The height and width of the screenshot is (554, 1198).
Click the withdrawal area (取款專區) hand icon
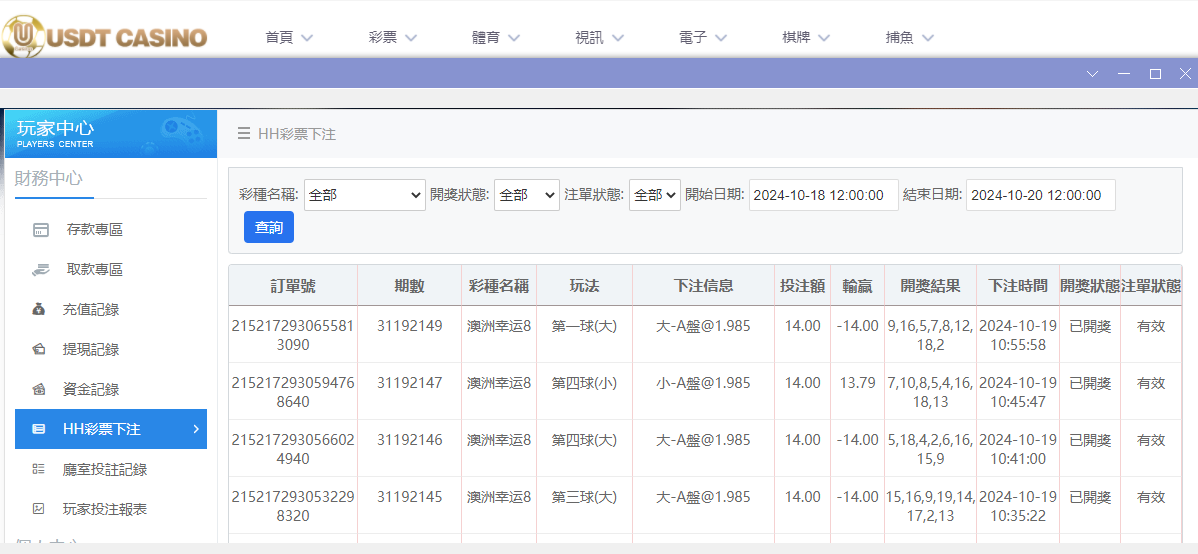click(x=40, y=270)
